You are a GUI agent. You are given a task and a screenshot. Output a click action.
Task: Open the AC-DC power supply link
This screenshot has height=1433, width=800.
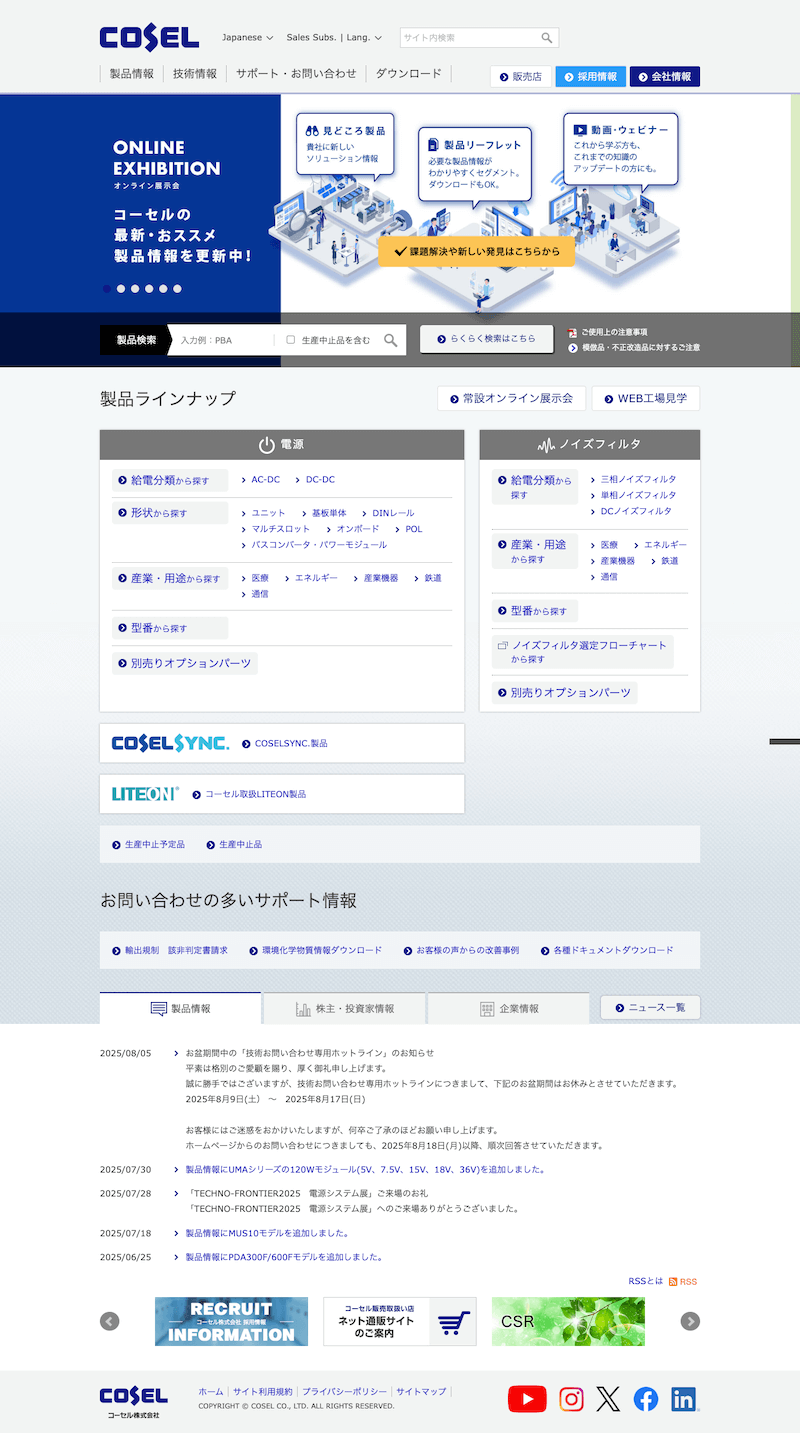(x=265, y=480)
